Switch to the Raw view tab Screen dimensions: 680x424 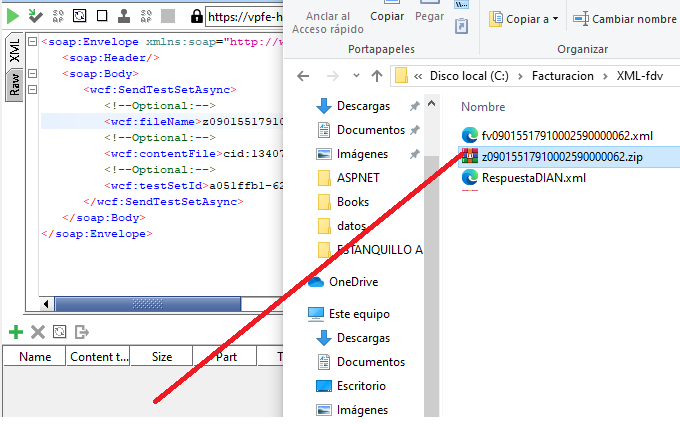click(15, 86)
